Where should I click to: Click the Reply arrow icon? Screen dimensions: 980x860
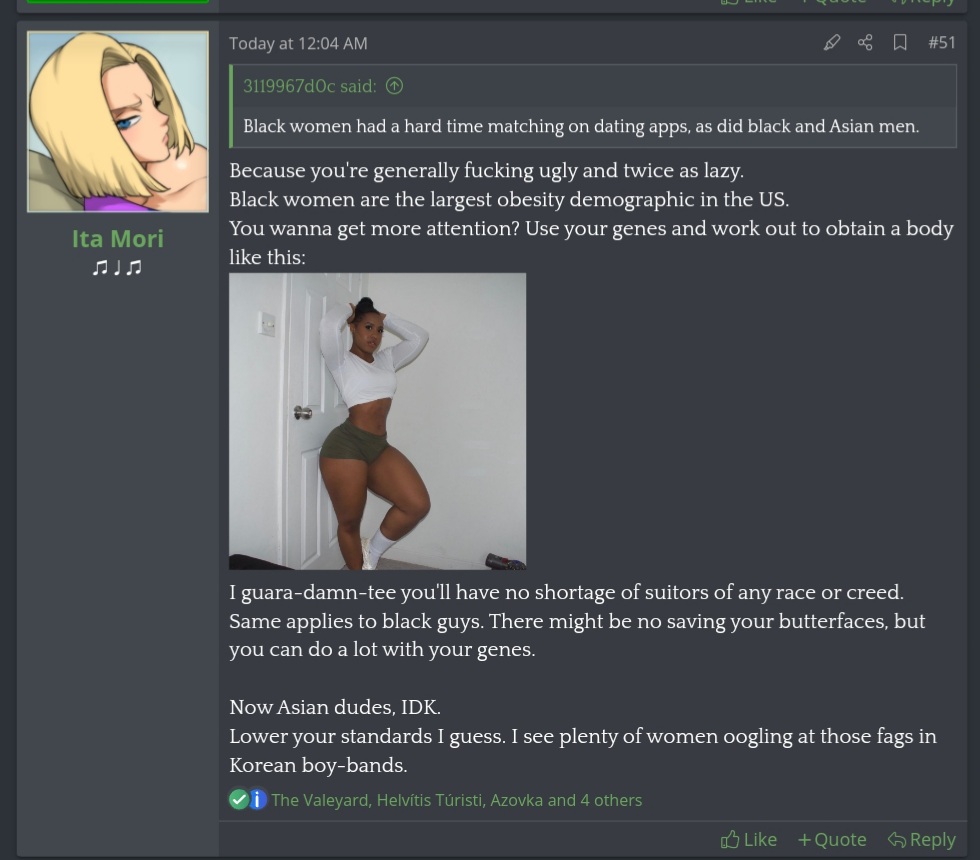(x=897, y=839)
